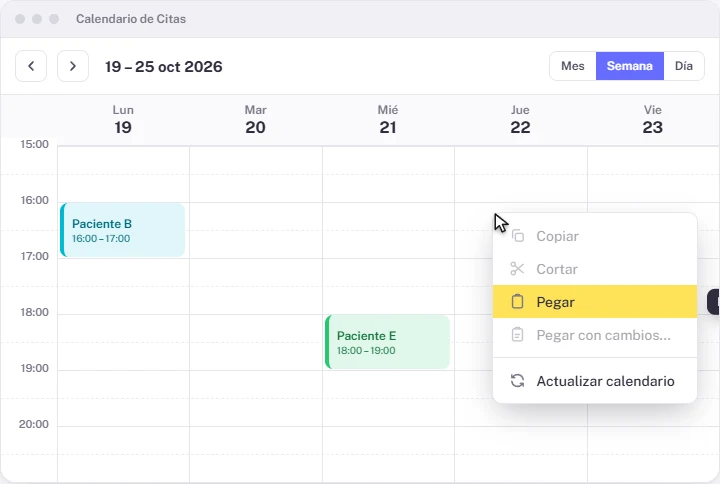
Task: Choose Pegar con cambios... option
Action: pyautogui.click(x=595, y=335)
